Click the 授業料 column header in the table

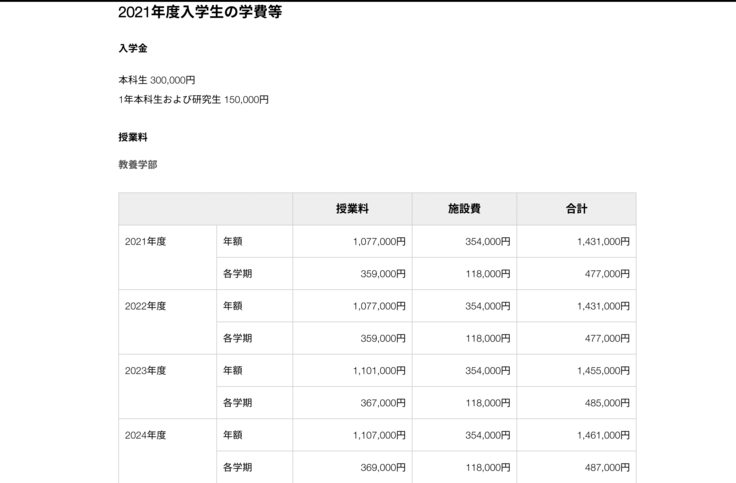pos(352,209)
